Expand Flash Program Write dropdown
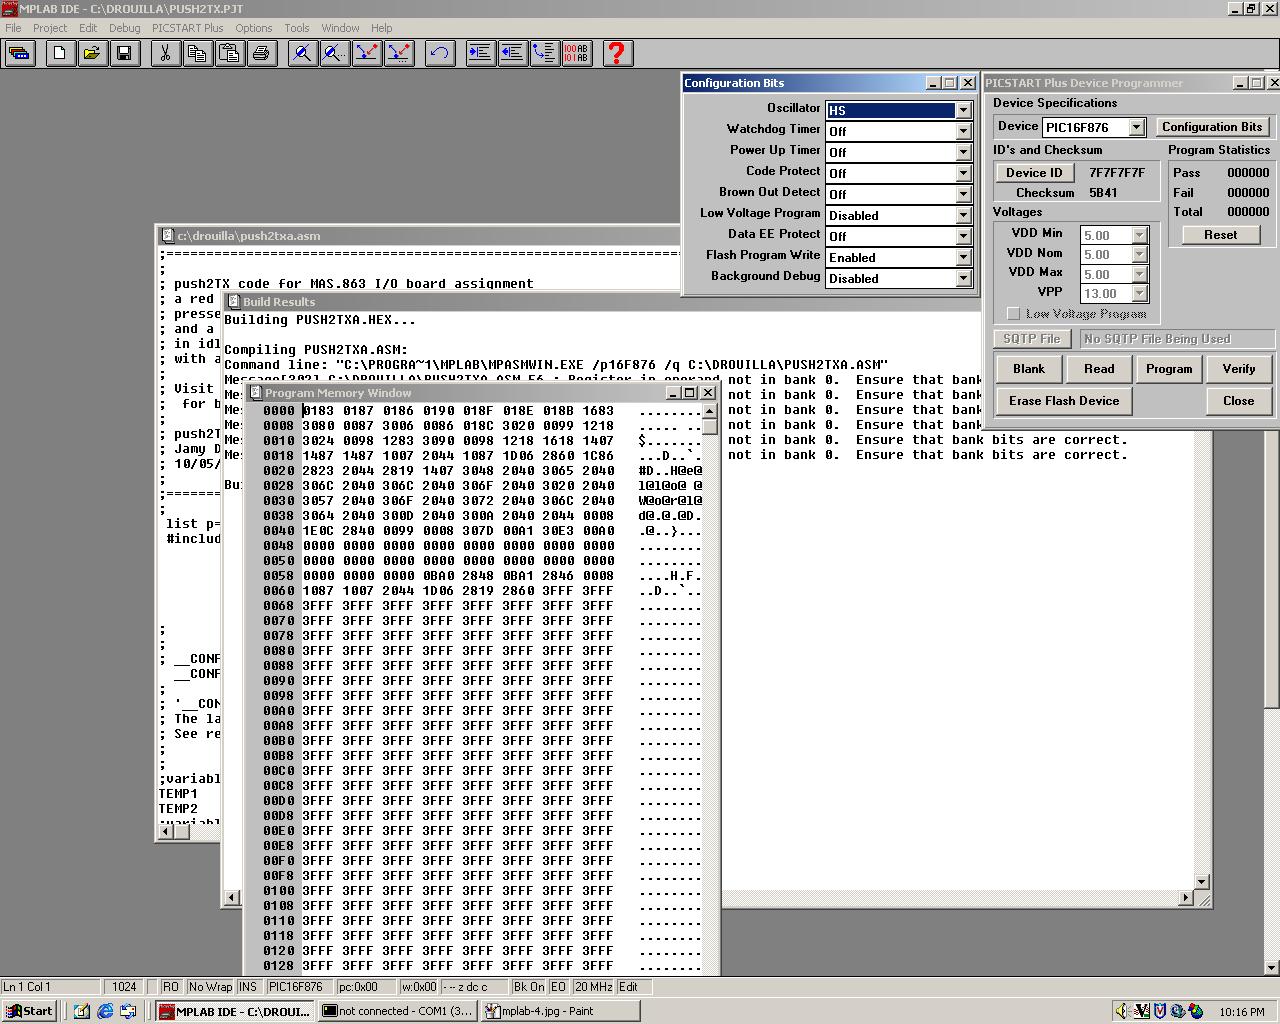Viewport: 1280px width, 1024px height. (x=963, y=257)
